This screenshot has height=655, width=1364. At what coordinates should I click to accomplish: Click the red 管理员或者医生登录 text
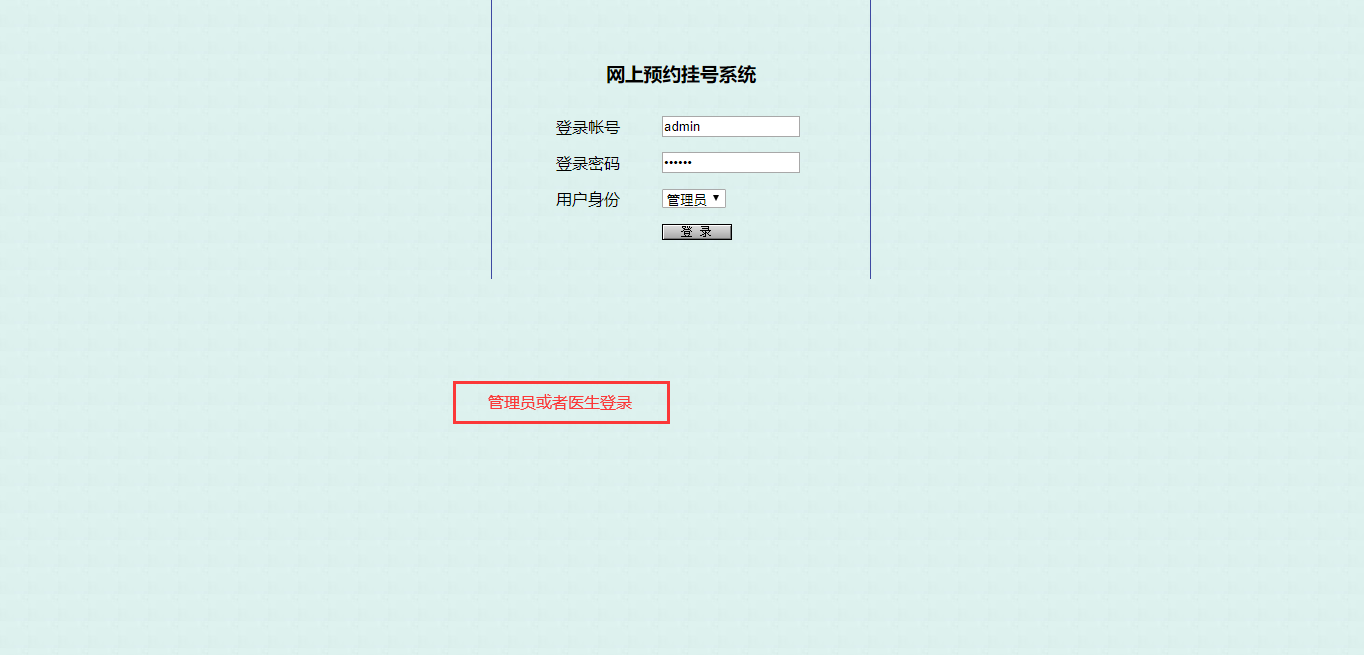(560, 403)
